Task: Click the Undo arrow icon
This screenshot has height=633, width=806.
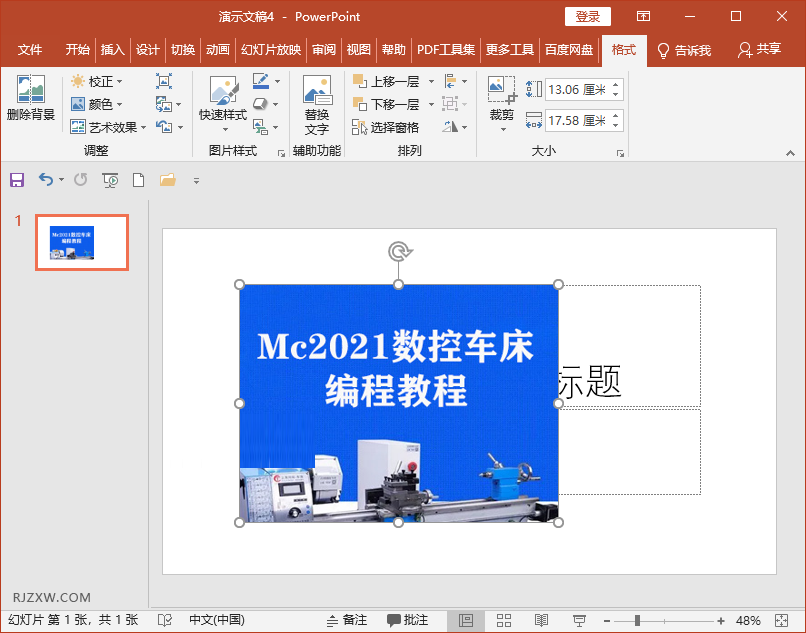Action: coord(46,179)
